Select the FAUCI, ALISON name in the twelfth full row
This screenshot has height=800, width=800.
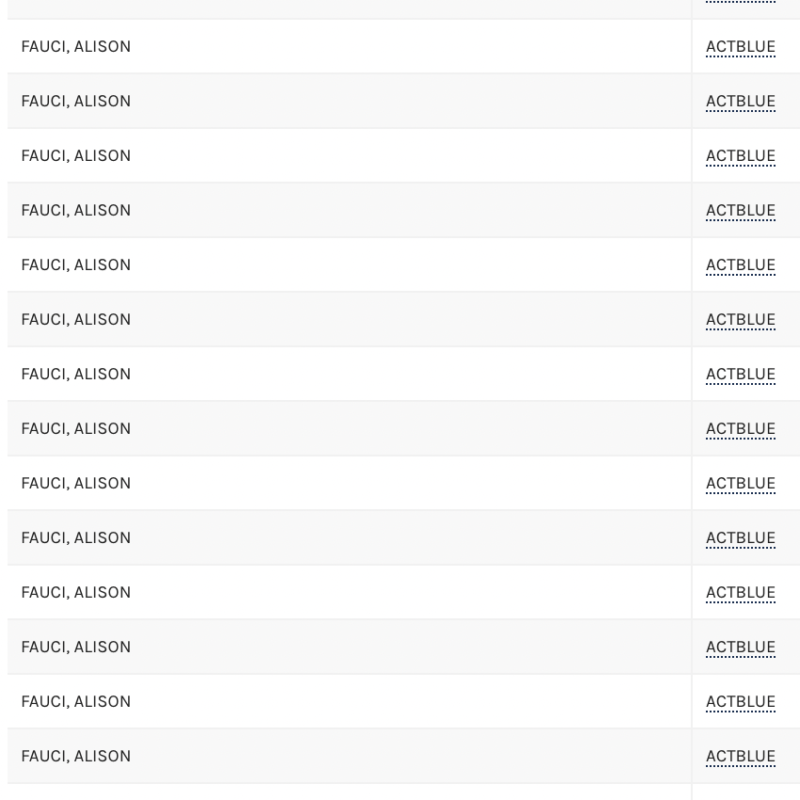[x=76, y=647]
